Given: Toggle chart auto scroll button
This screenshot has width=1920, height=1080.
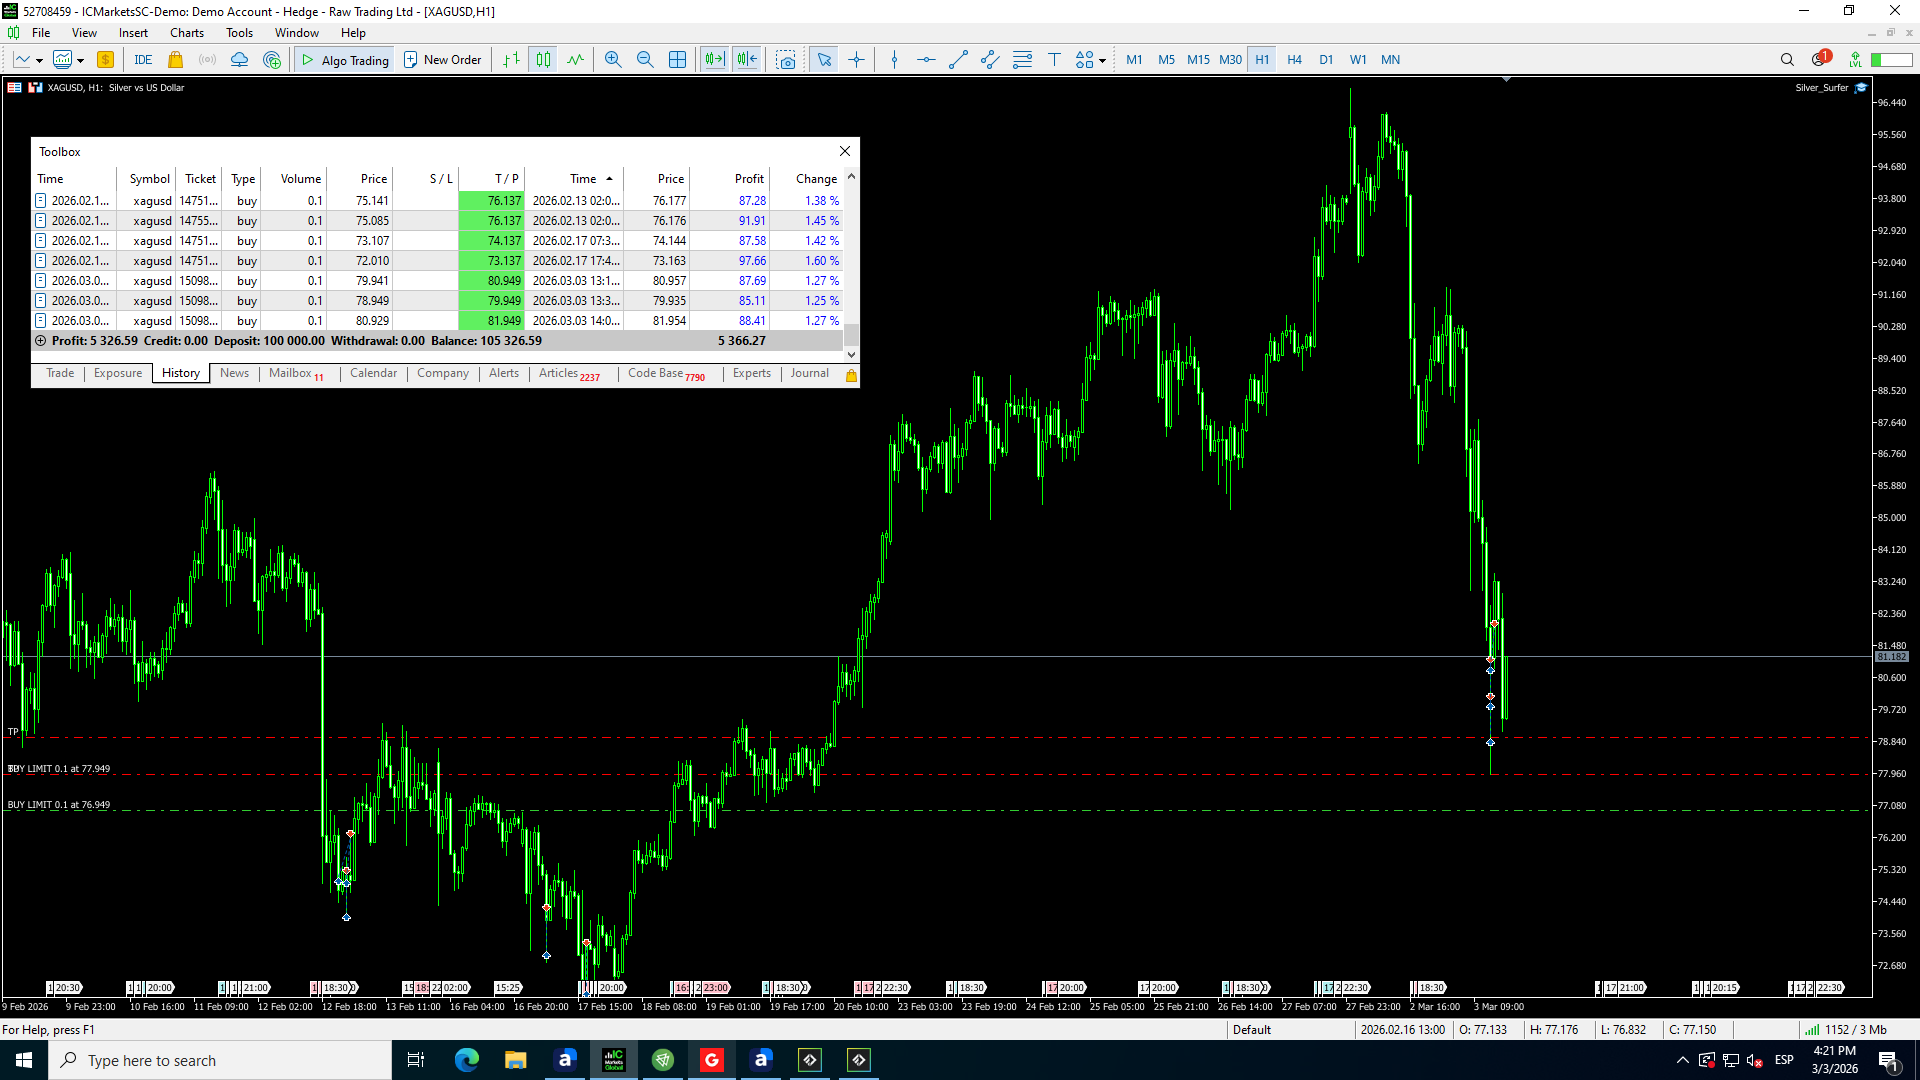Looking at the screenshot, I should click(x=714, y=60).
